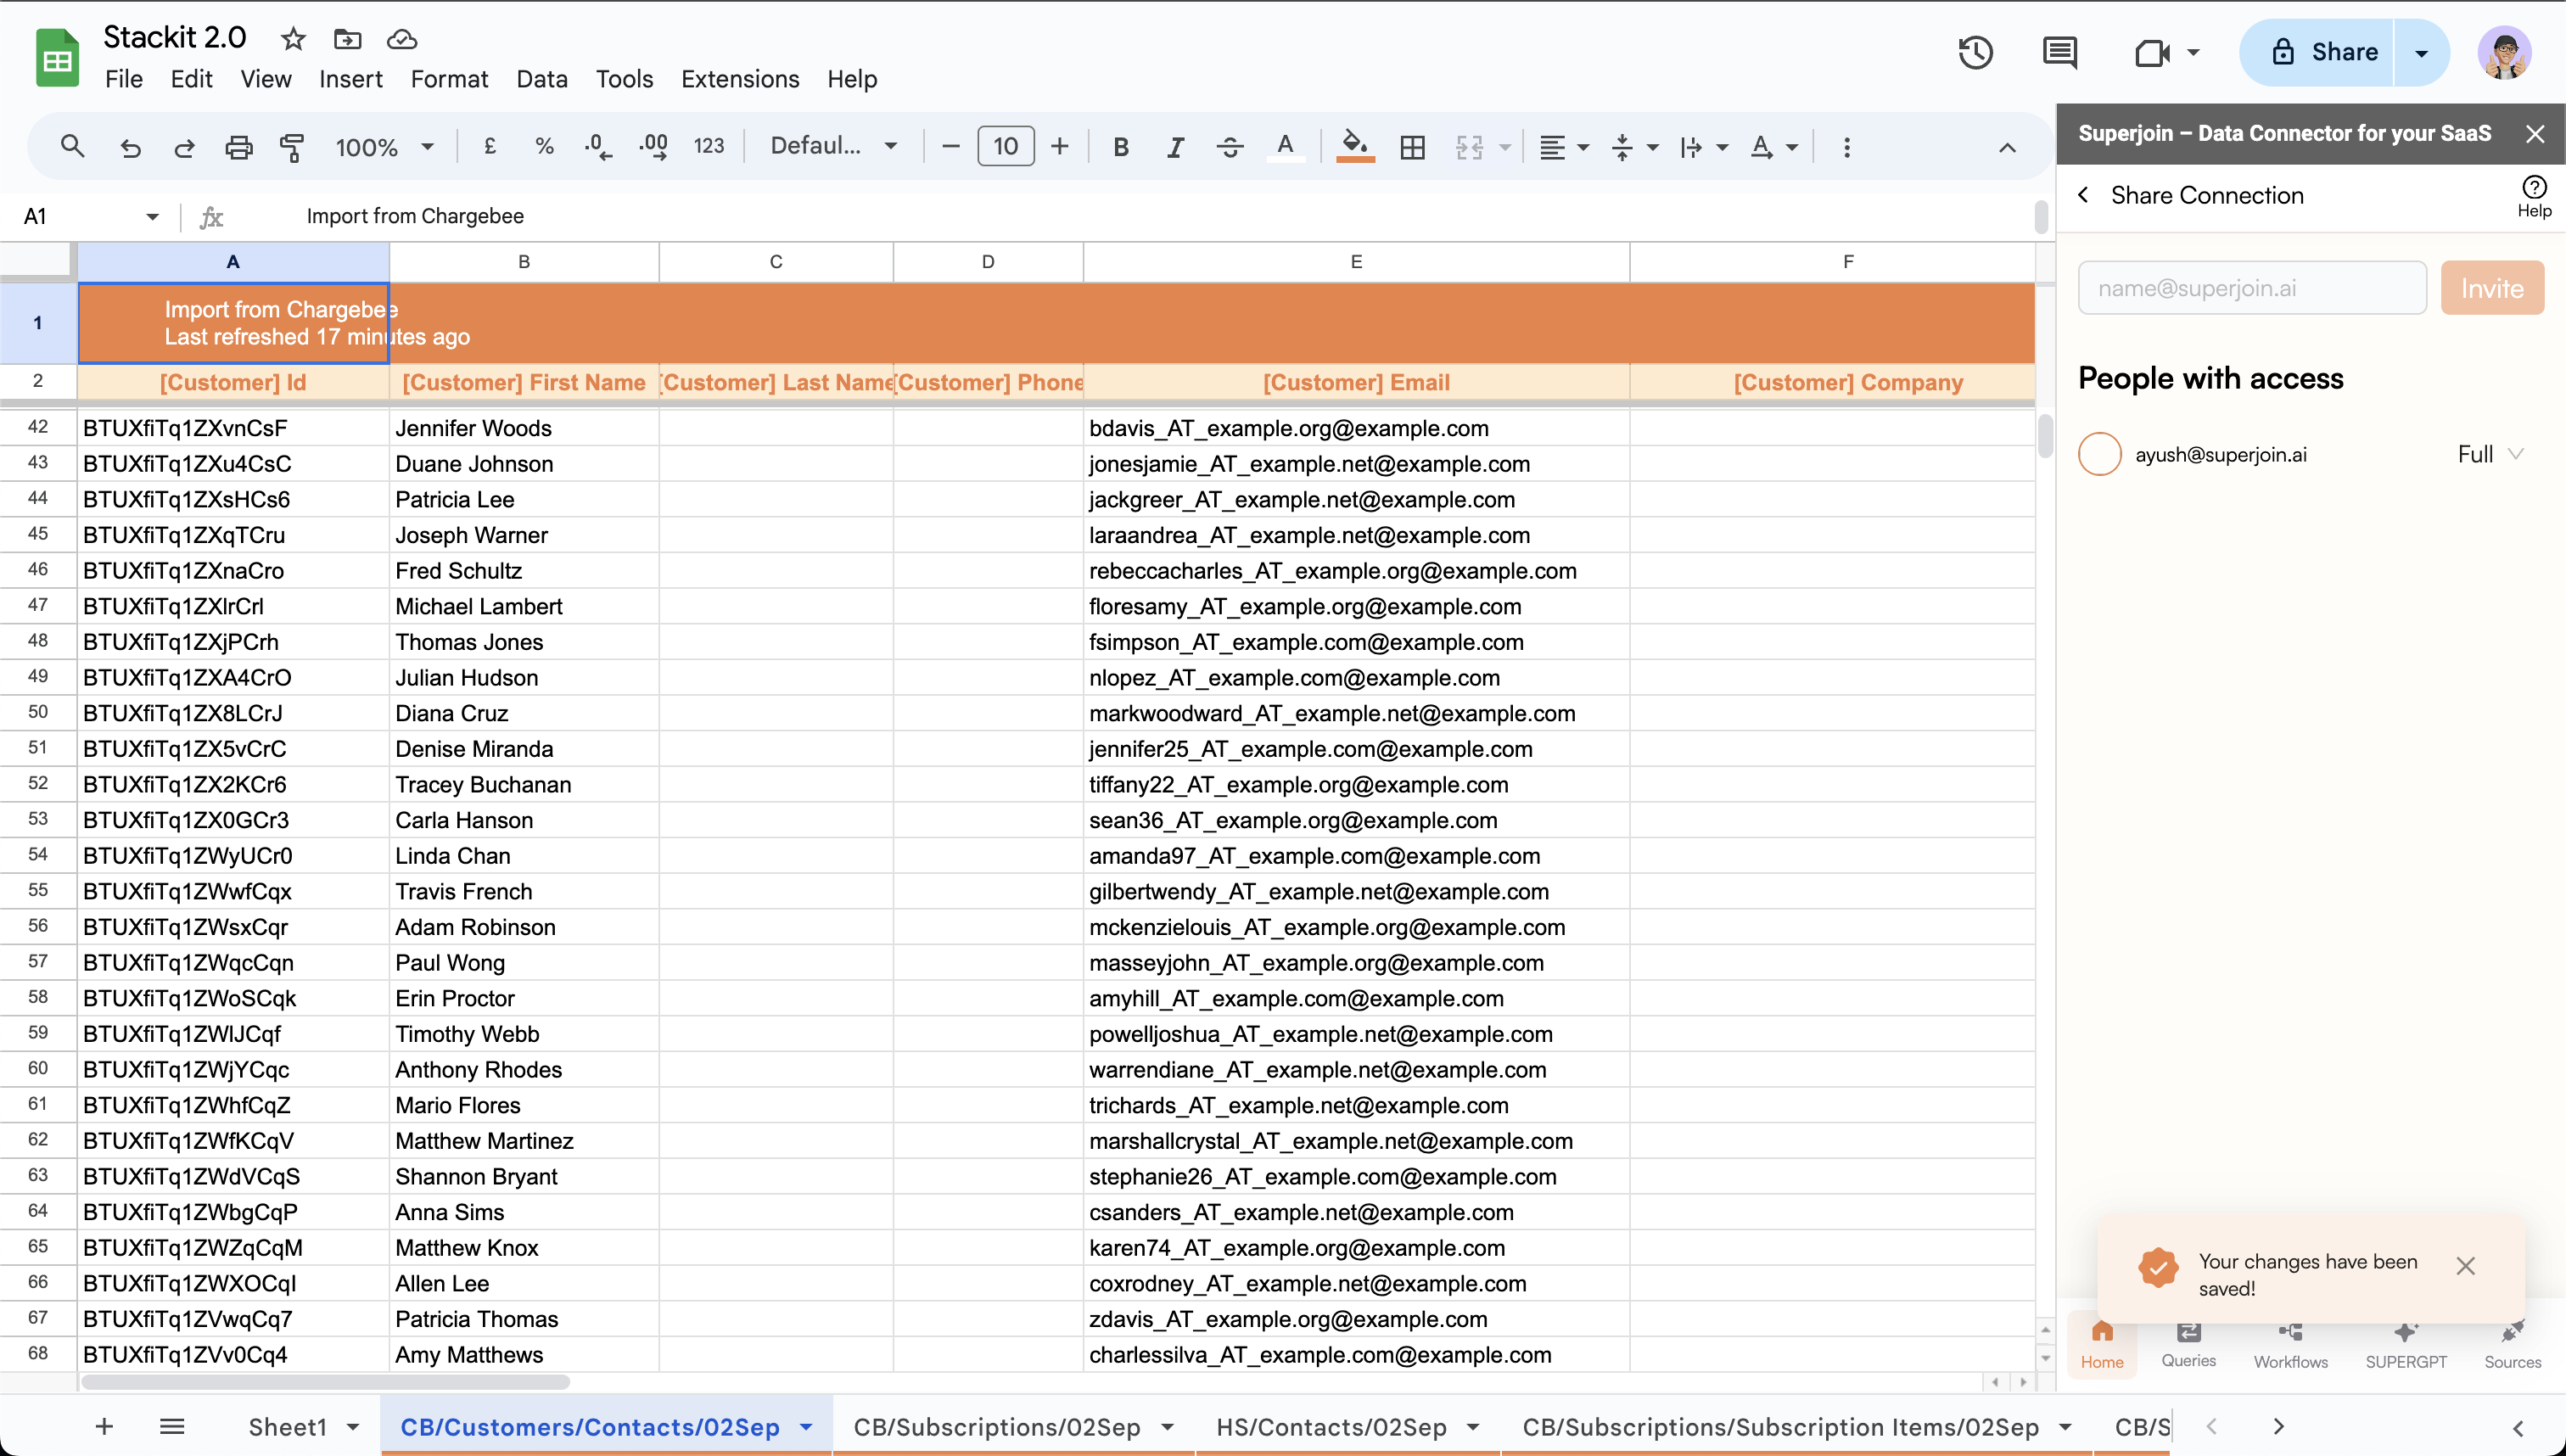Screen dimensions: 2566x1456
Task: Open the text color picker
Action: pos(1285,147)
